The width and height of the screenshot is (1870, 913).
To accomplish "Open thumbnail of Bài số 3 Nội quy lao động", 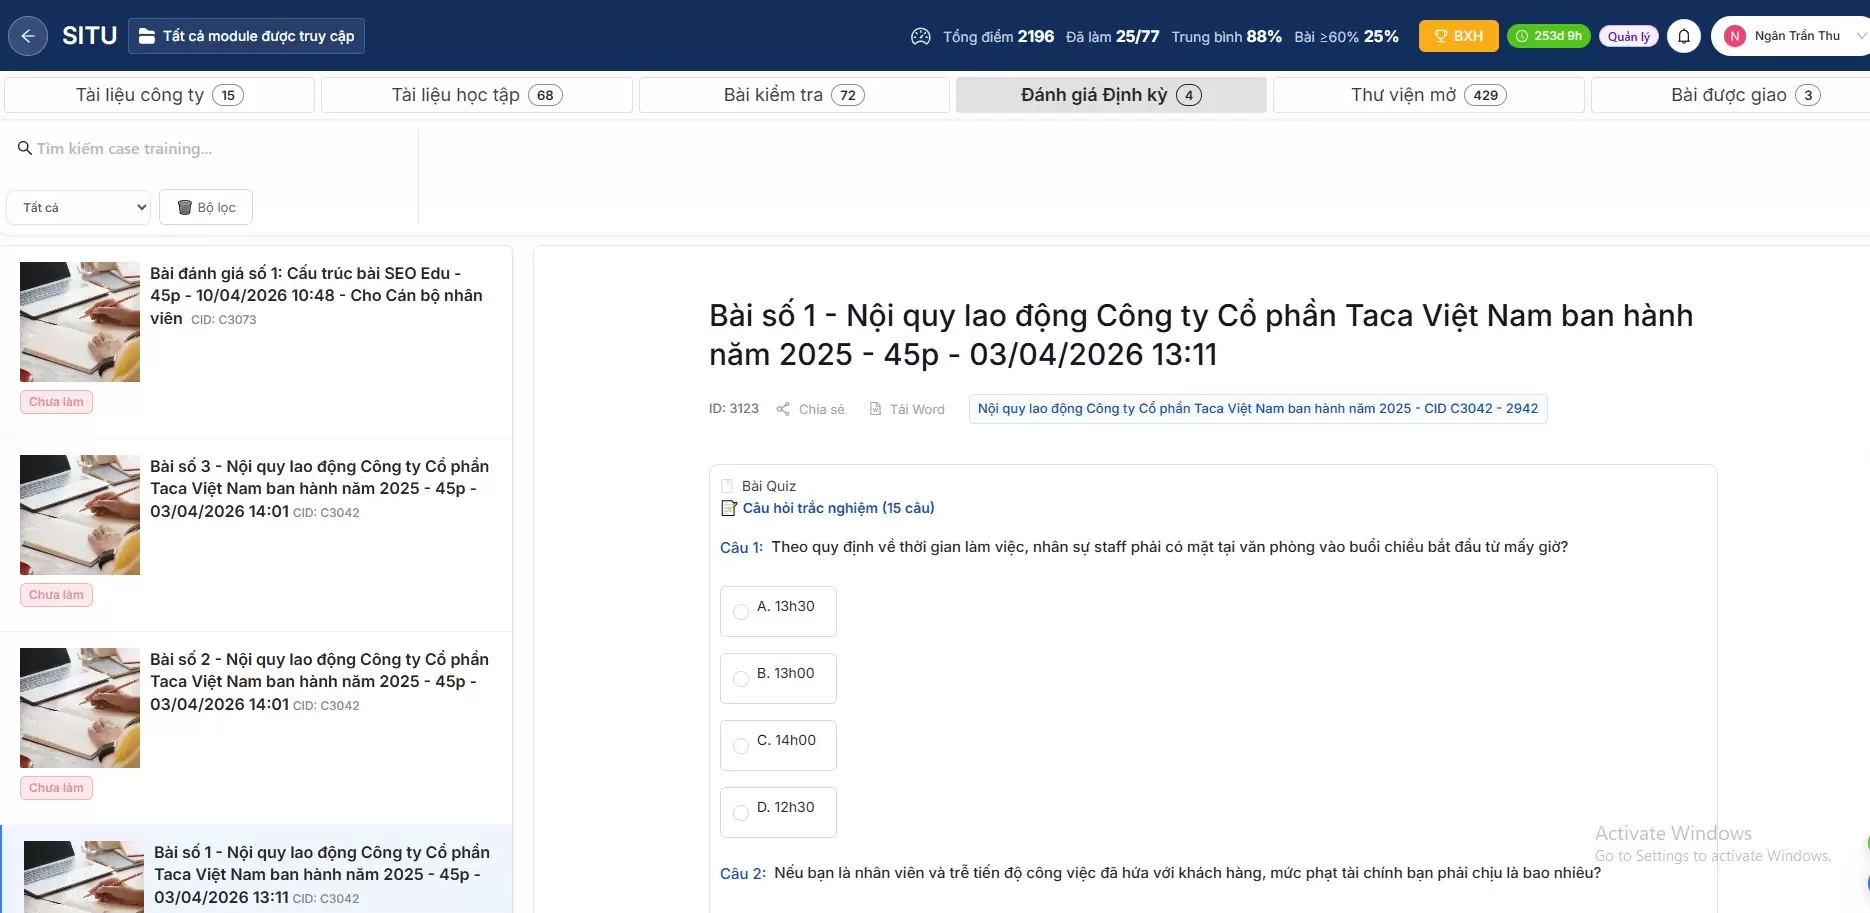I will click(80, 515).
